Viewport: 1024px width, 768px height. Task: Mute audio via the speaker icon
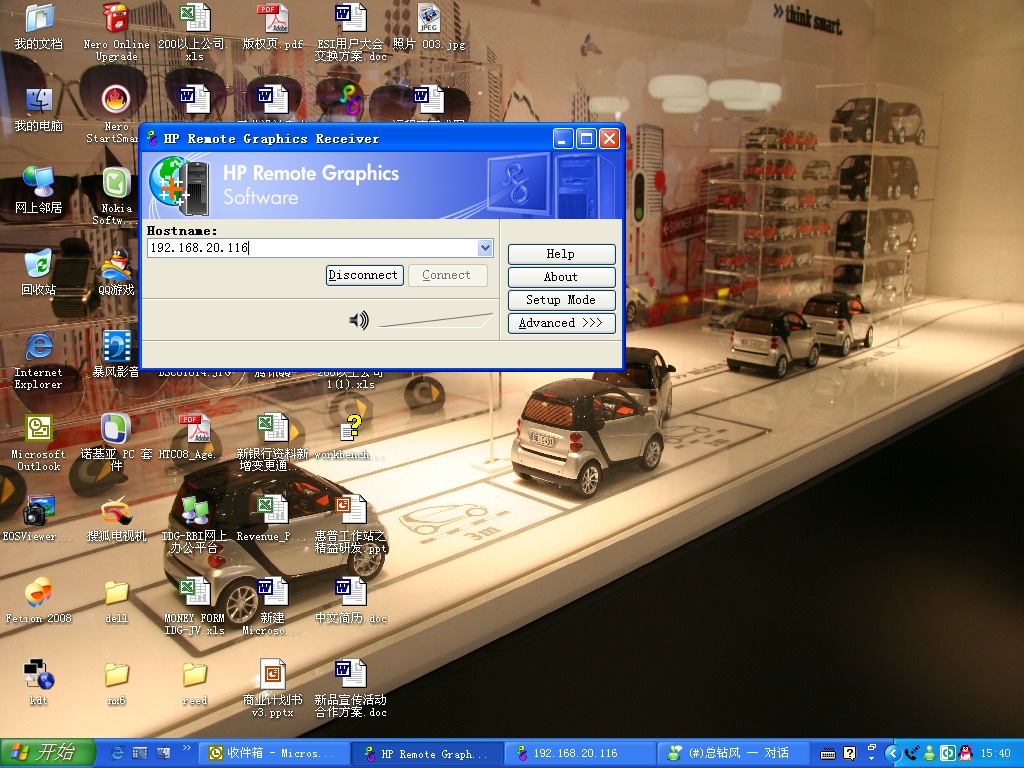click(x=358, y=320)
